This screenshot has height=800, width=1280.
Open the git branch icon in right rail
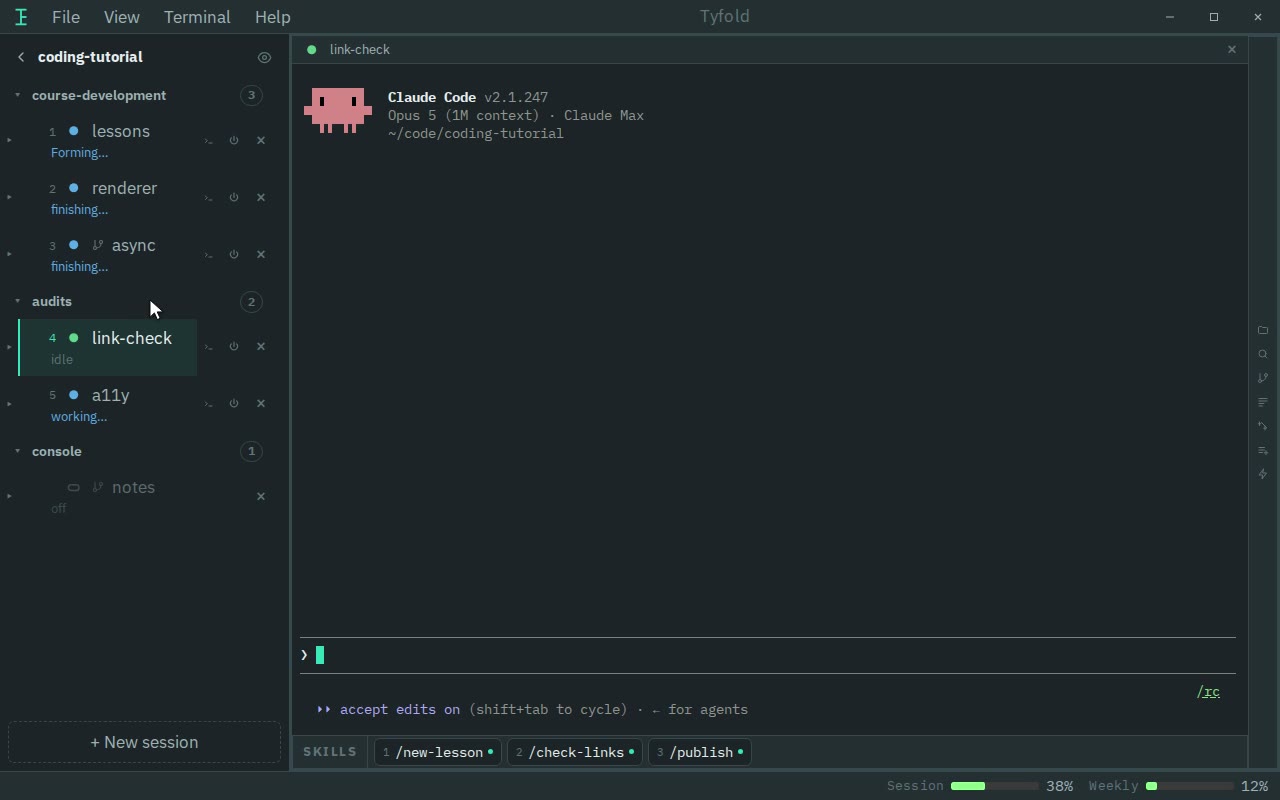1263,378
